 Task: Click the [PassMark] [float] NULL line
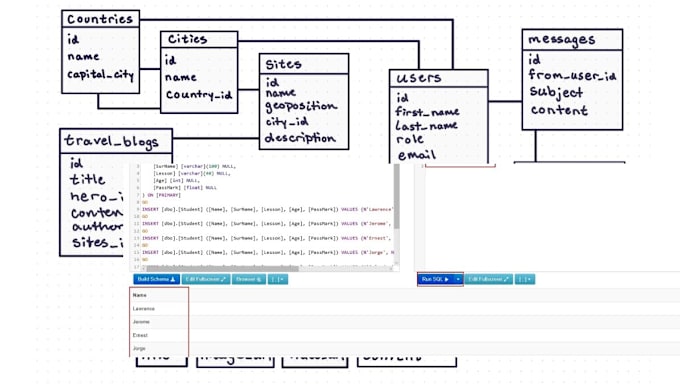click(x=185, y=188)
